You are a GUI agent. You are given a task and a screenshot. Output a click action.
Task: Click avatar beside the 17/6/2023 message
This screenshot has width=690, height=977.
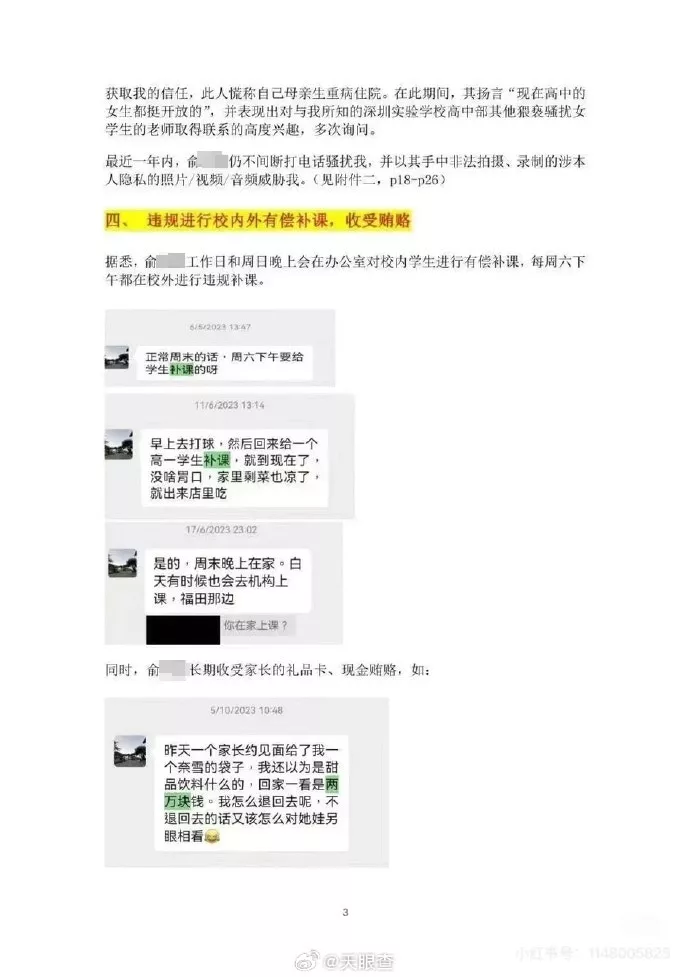pos(123,563)
